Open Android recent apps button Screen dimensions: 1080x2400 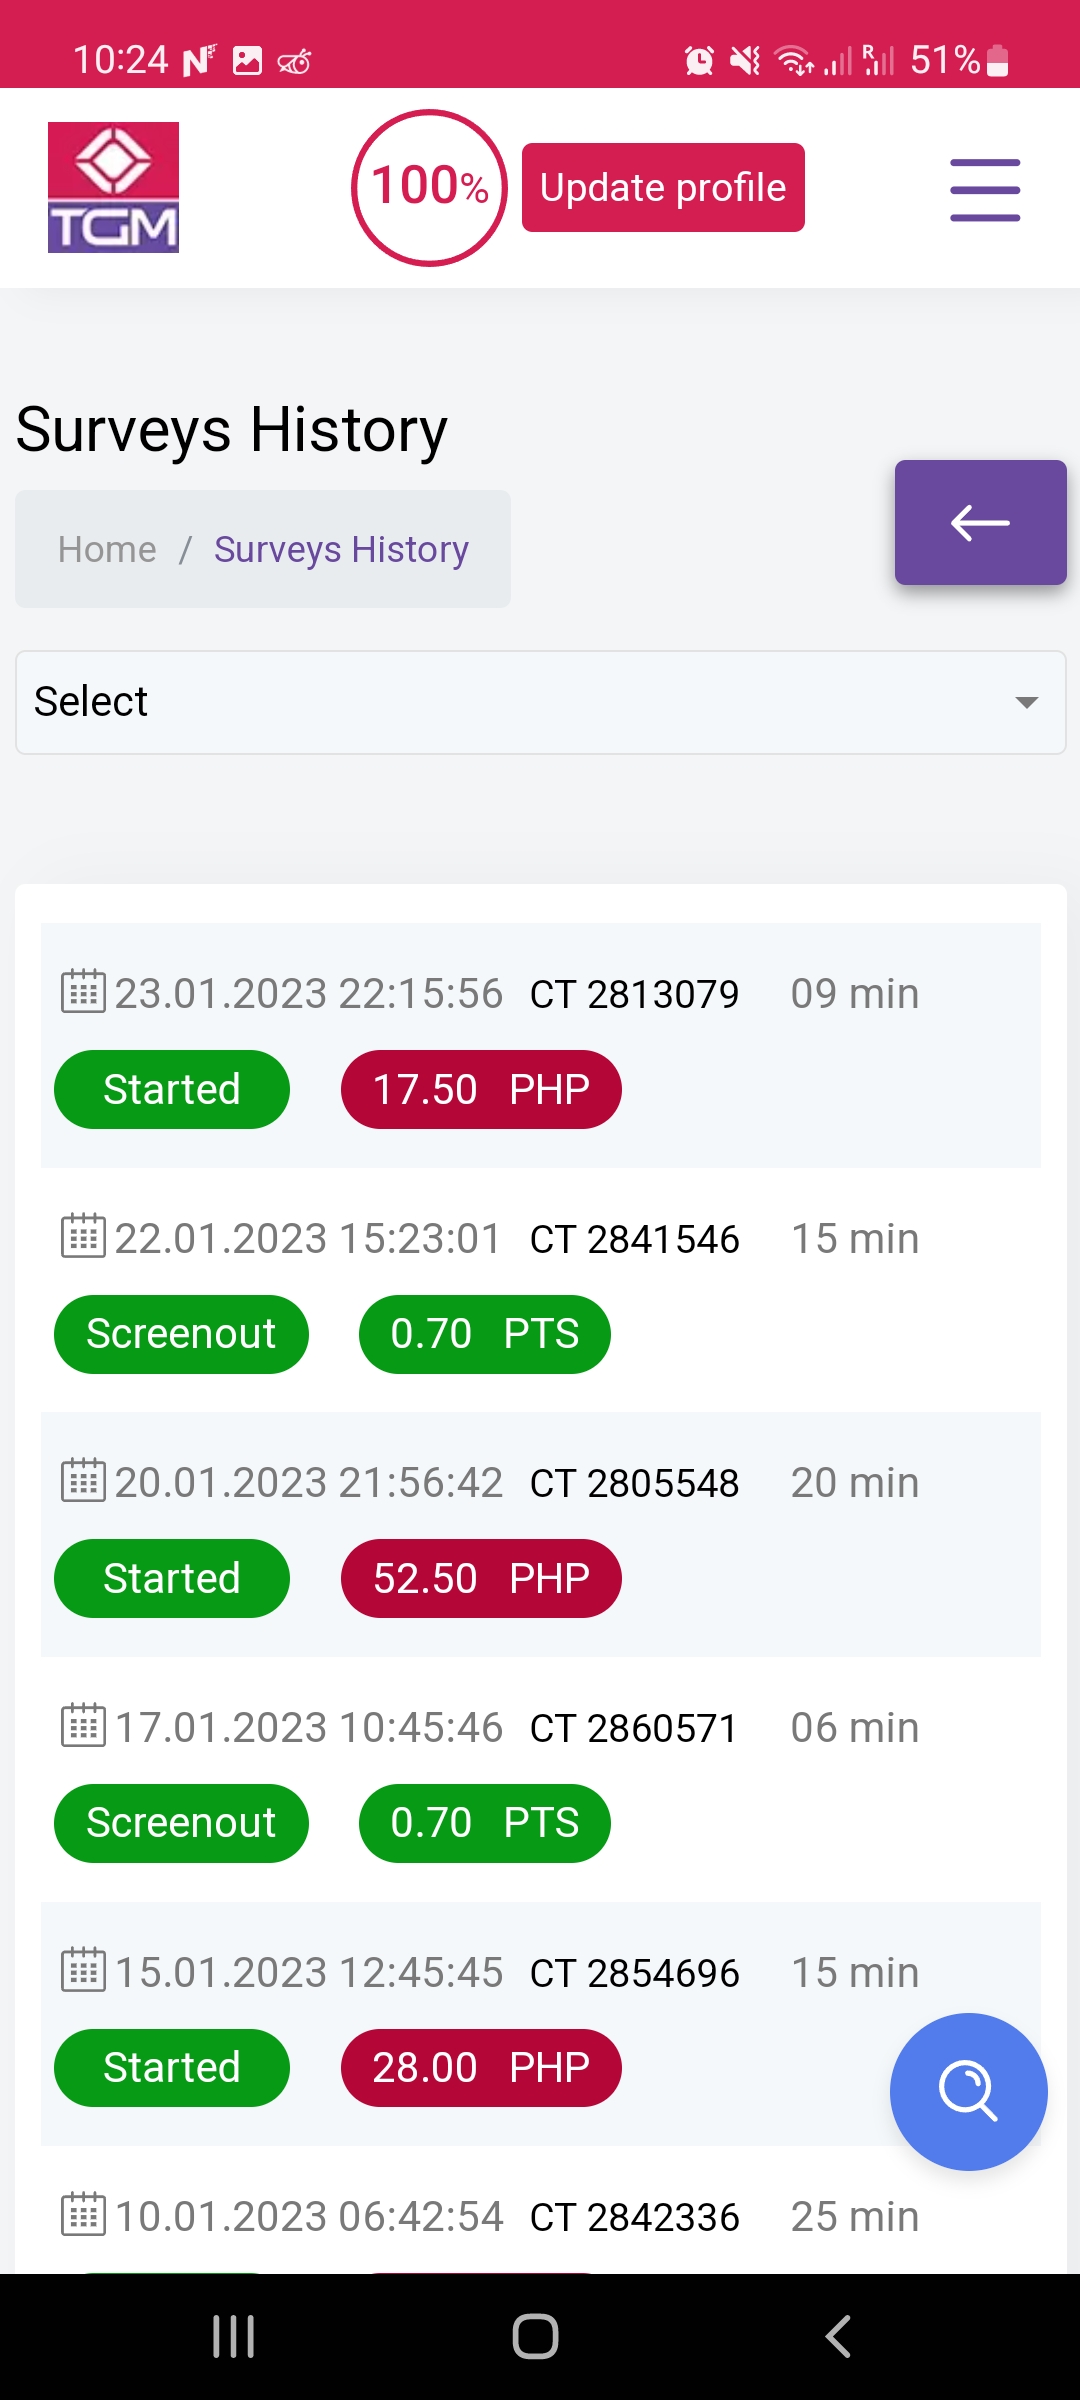[x=234, y=2337]
